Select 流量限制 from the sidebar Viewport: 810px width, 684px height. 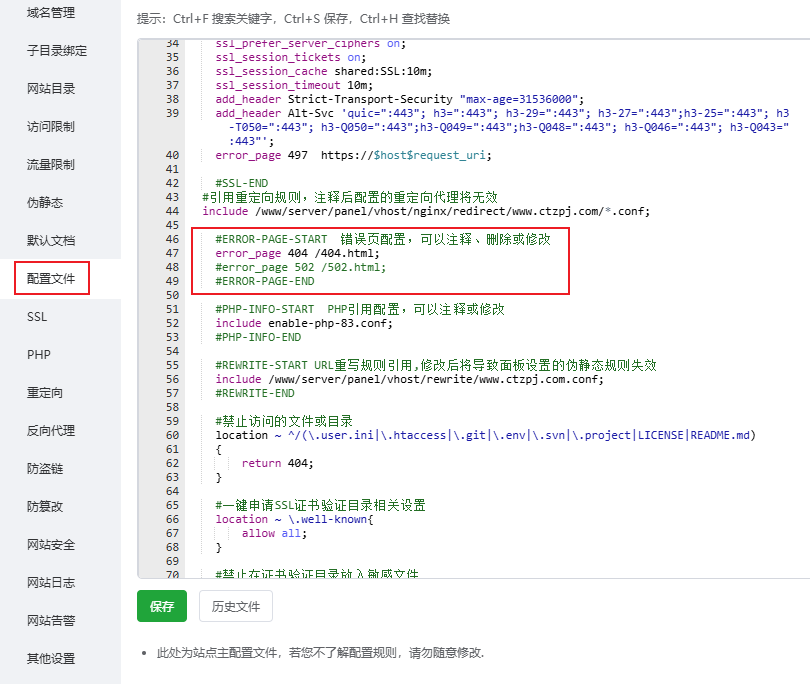tap(51, 165)
